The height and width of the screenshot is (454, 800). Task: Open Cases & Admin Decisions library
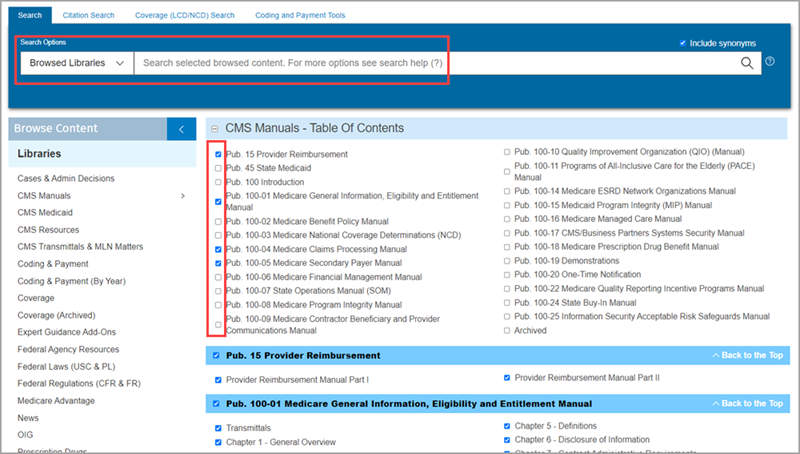[66, 179]
